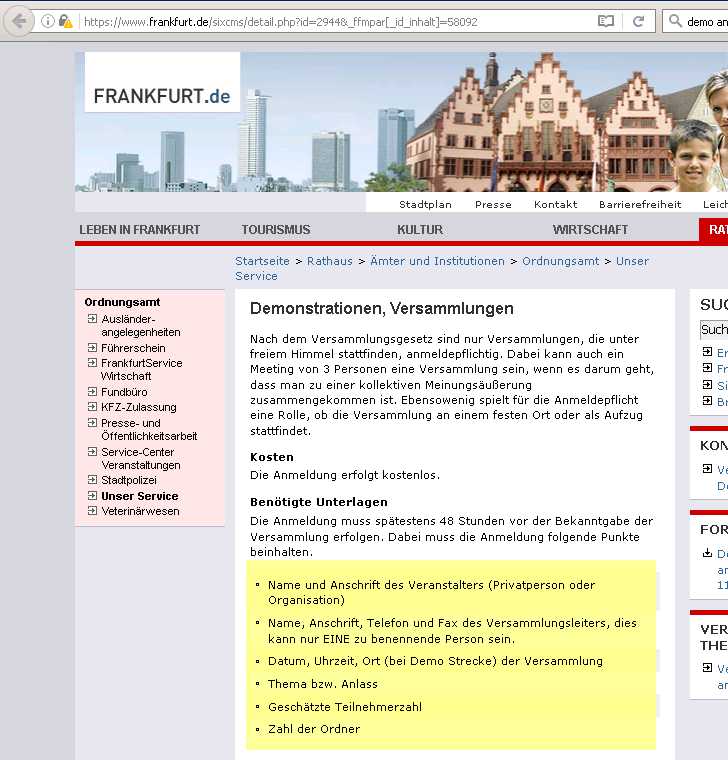Reload the page with the refresh icon

[x=639, y=21]
